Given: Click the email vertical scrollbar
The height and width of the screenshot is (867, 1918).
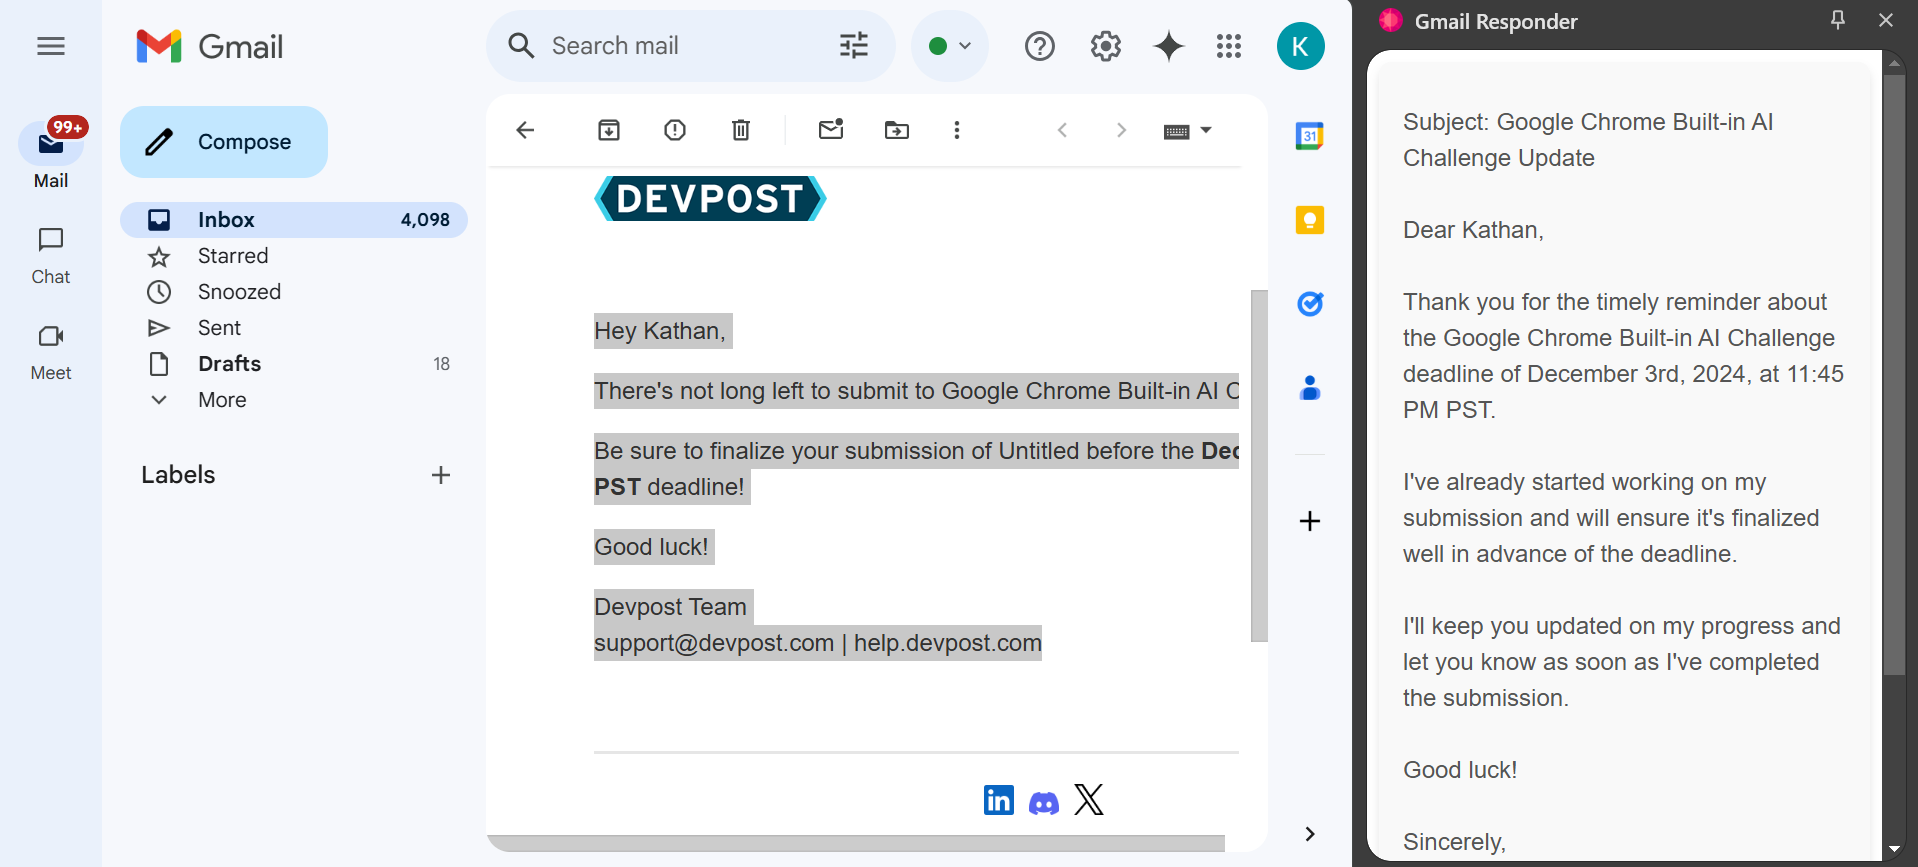Looking at the screenshot, I should pos(1259,466).
